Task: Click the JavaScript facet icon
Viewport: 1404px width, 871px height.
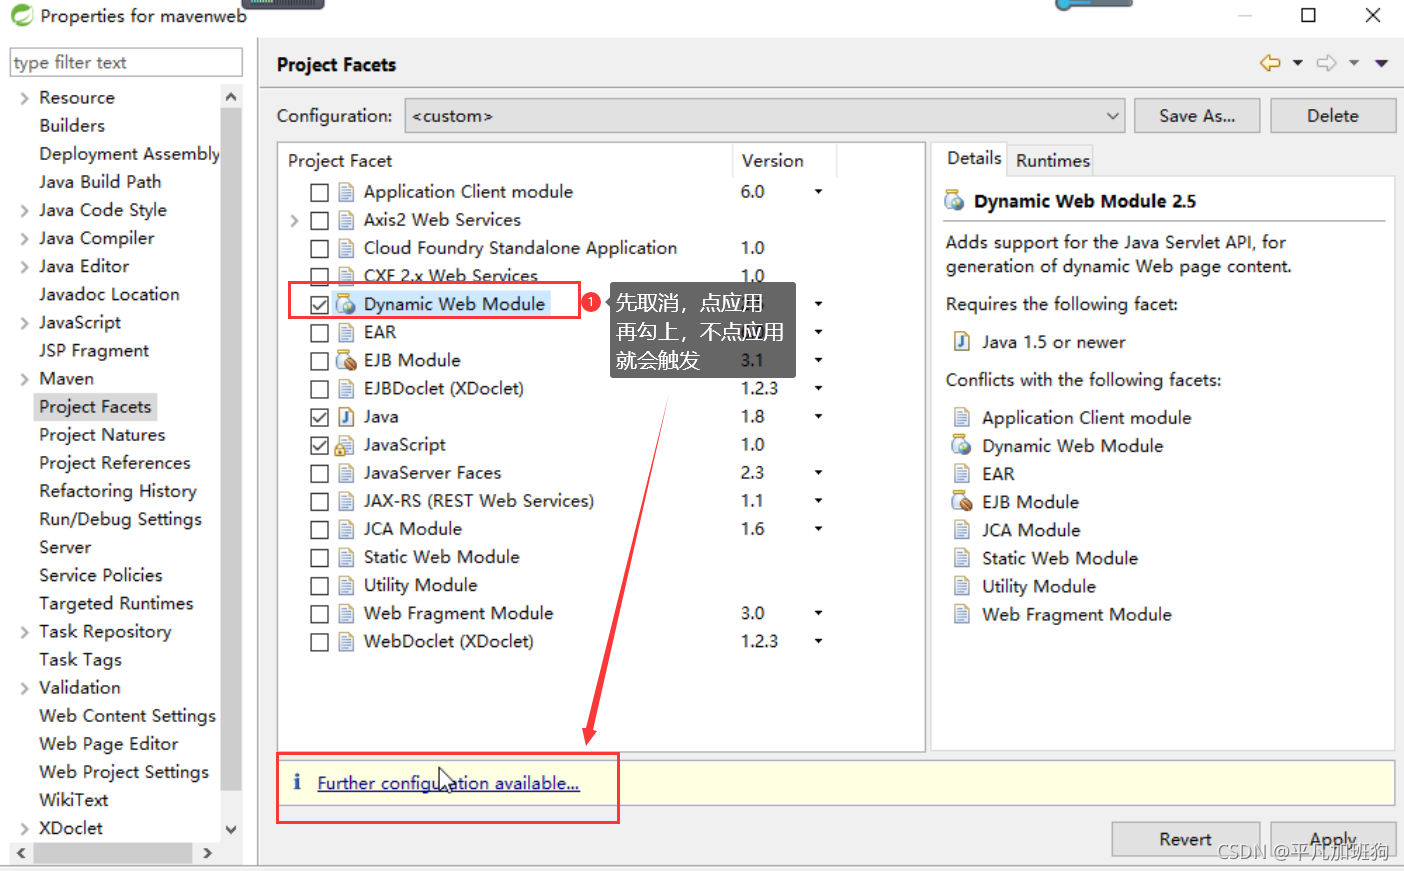Action: [345, 445]
